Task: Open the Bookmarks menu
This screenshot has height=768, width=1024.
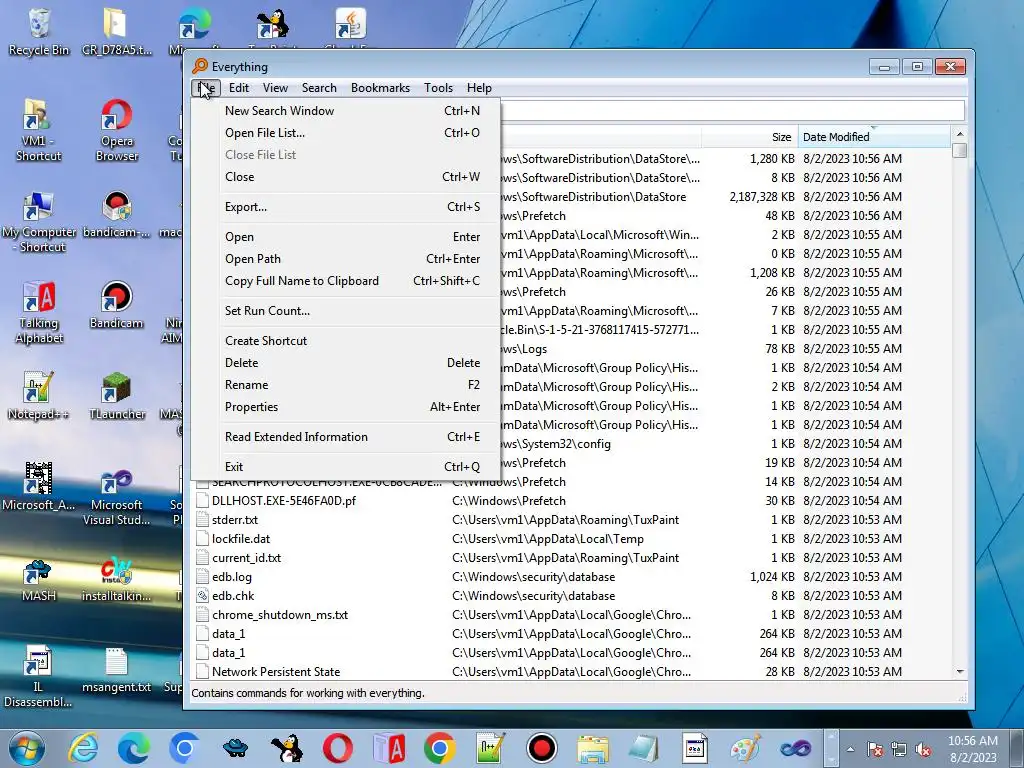Action: (380, 88)
